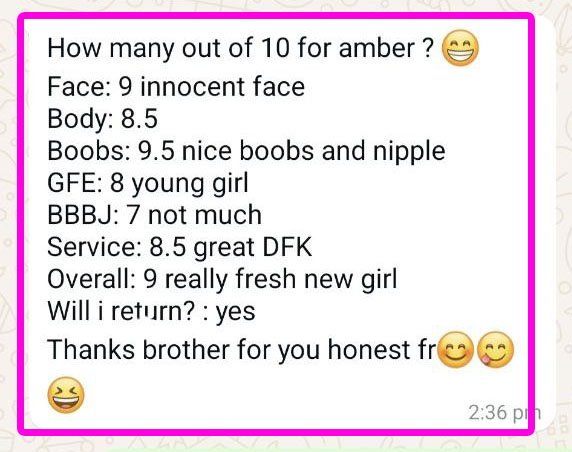Click the word 'amber' in first line
Screen dimensions: 572x452
pyautogui.click(x=377, y=48)
